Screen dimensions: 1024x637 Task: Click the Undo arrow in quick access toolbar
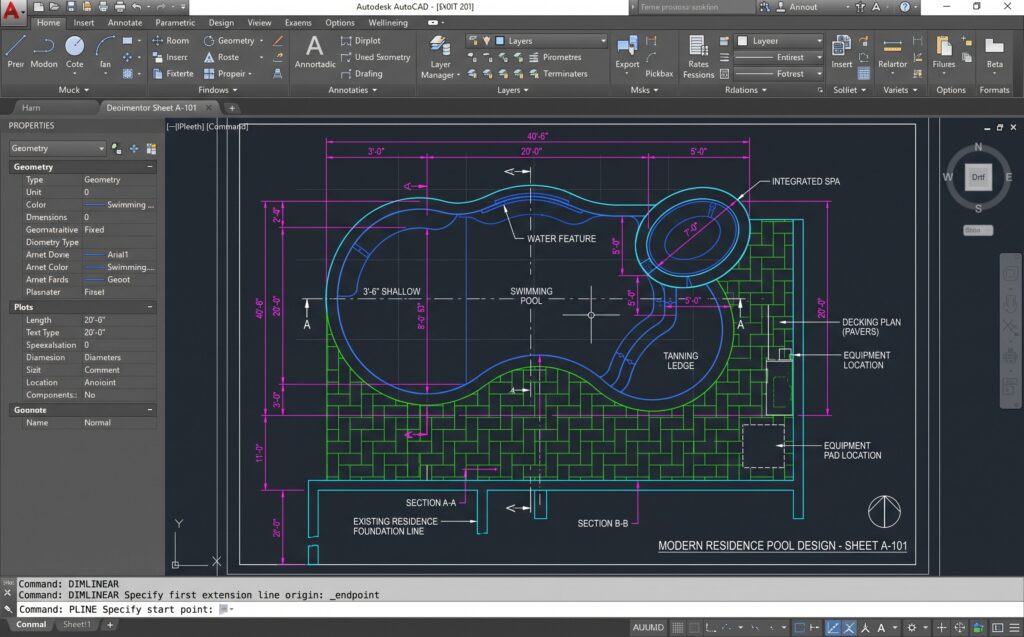pyautogui.click(x=136, y=7)
